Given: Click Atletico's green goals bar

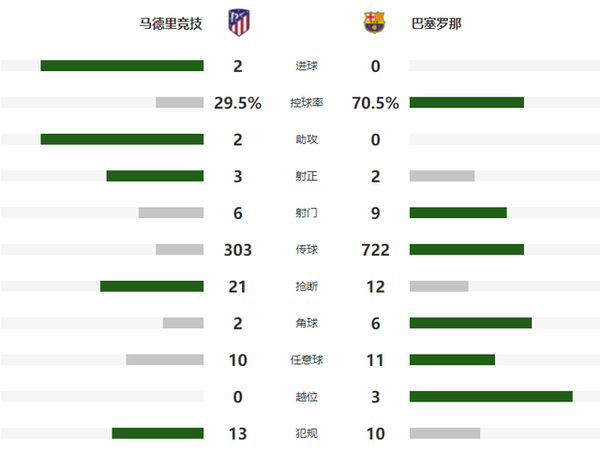Looking at the screenshot, I should [x=122, y=66].
